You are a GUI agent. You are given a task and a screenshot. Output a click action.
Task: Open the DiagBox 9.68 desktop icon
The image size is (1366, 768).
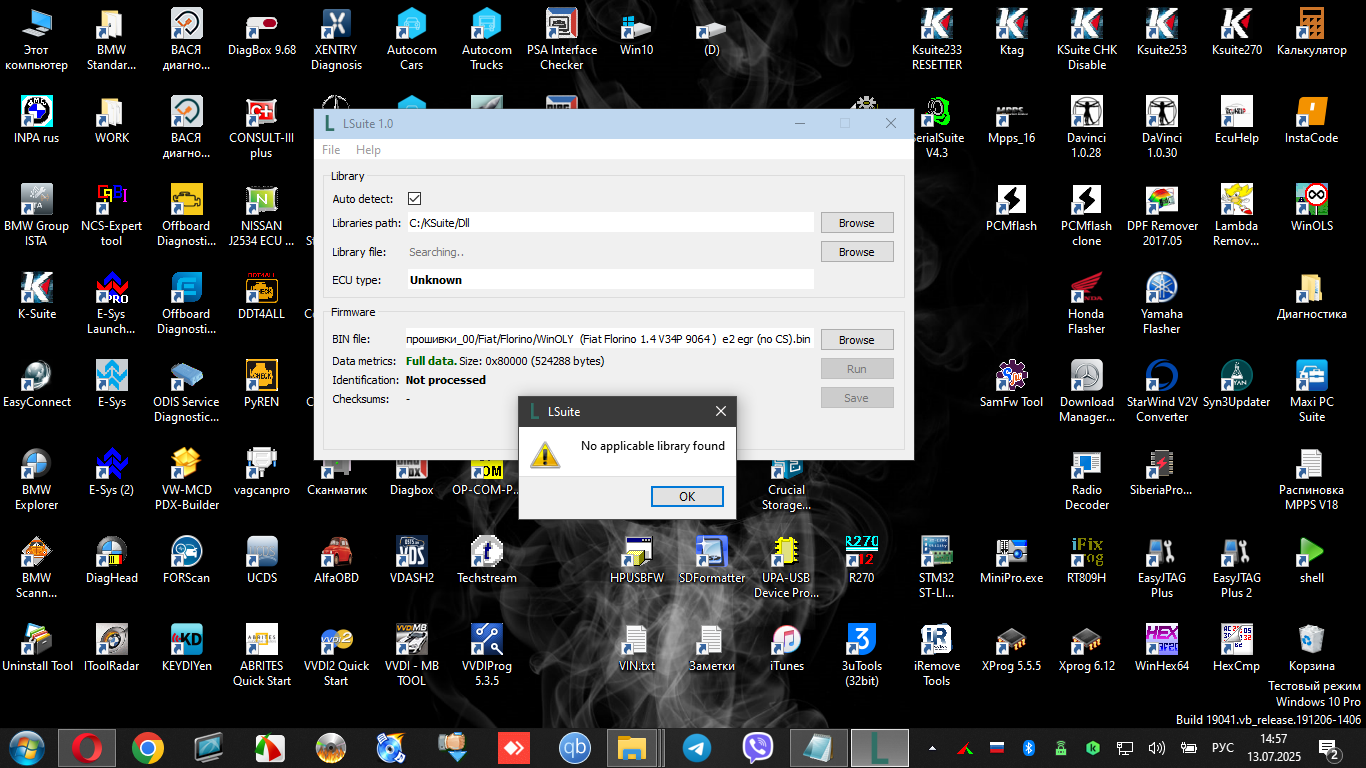point(262,33)
